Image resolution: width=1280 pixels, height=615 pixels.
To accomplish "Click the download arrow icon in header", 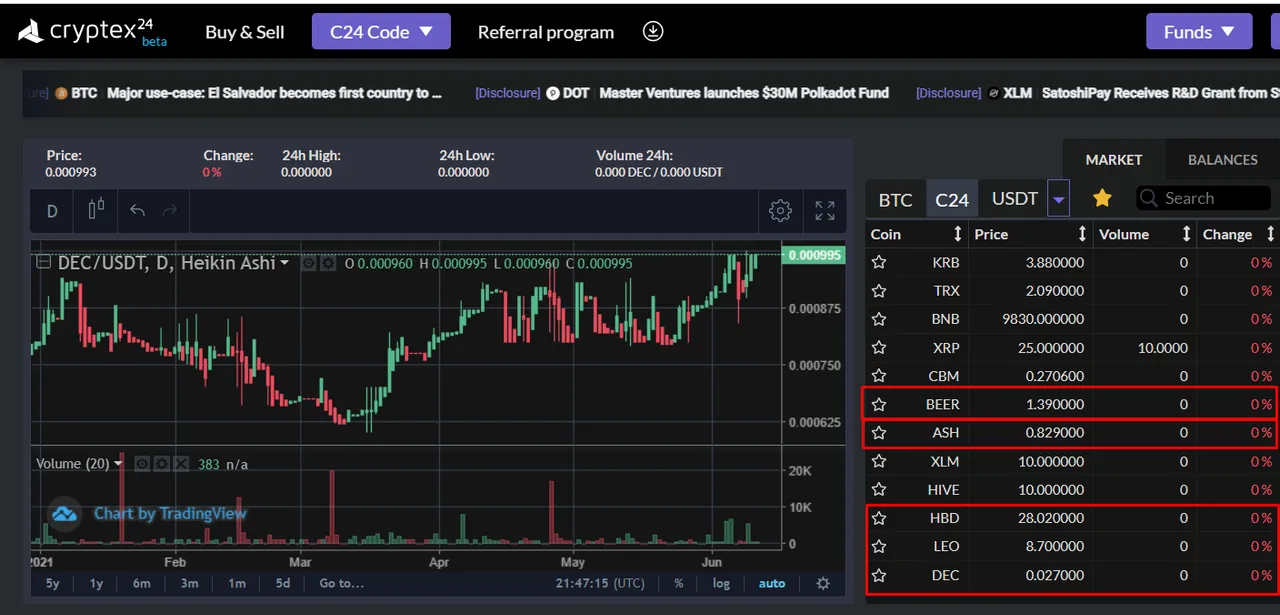I will pos(653,32).
